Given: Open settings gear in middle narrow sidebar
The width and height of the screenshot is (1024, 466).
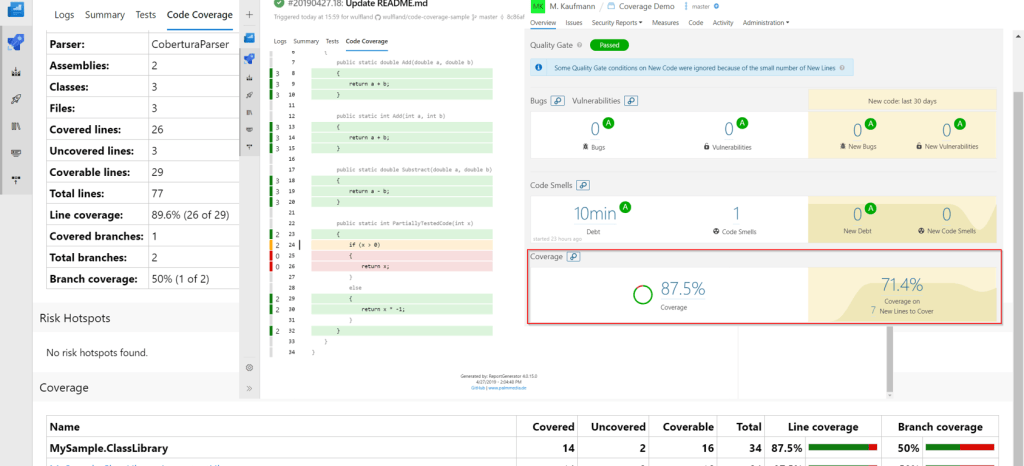Looking at the screenshot, I should (x=249, y=367).
